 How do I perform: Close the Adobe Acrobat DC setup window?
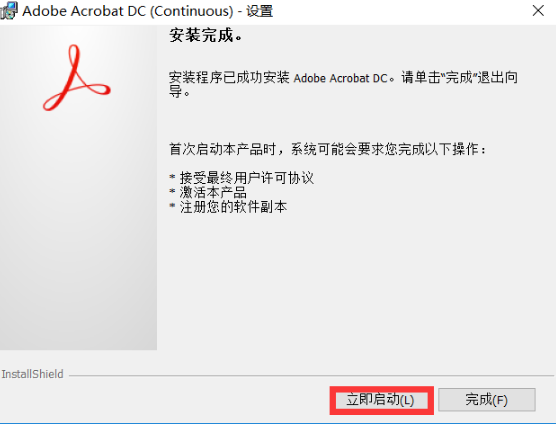(538, 11)
